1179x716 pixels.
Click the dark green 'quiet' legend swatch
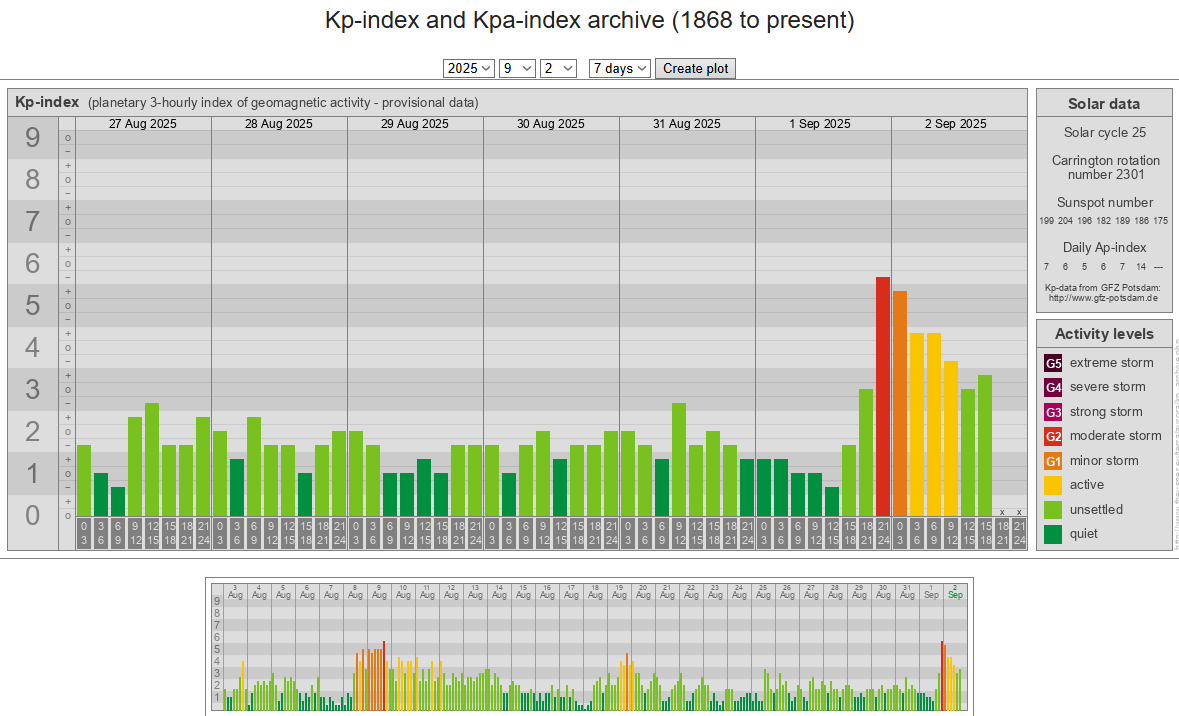click(x=1053, y=534)
